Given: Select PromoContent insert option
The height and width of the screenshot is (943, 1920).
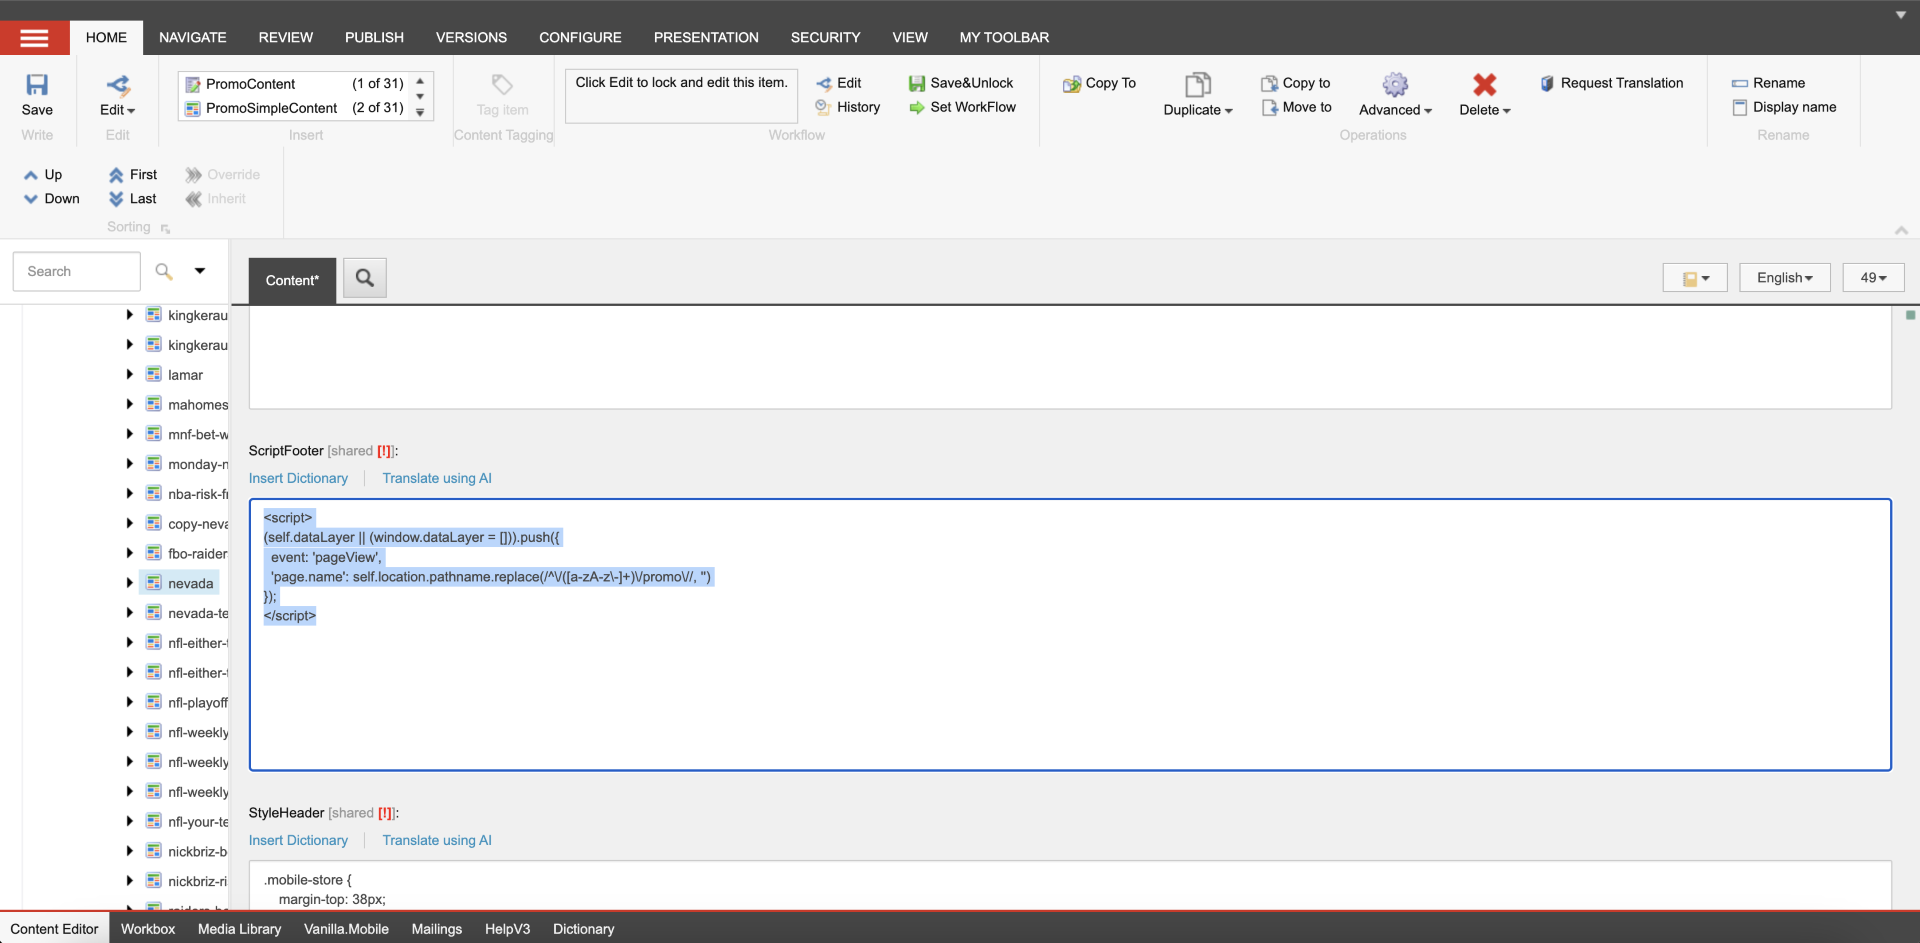Looking at the screenshot, I should (295, 84).
